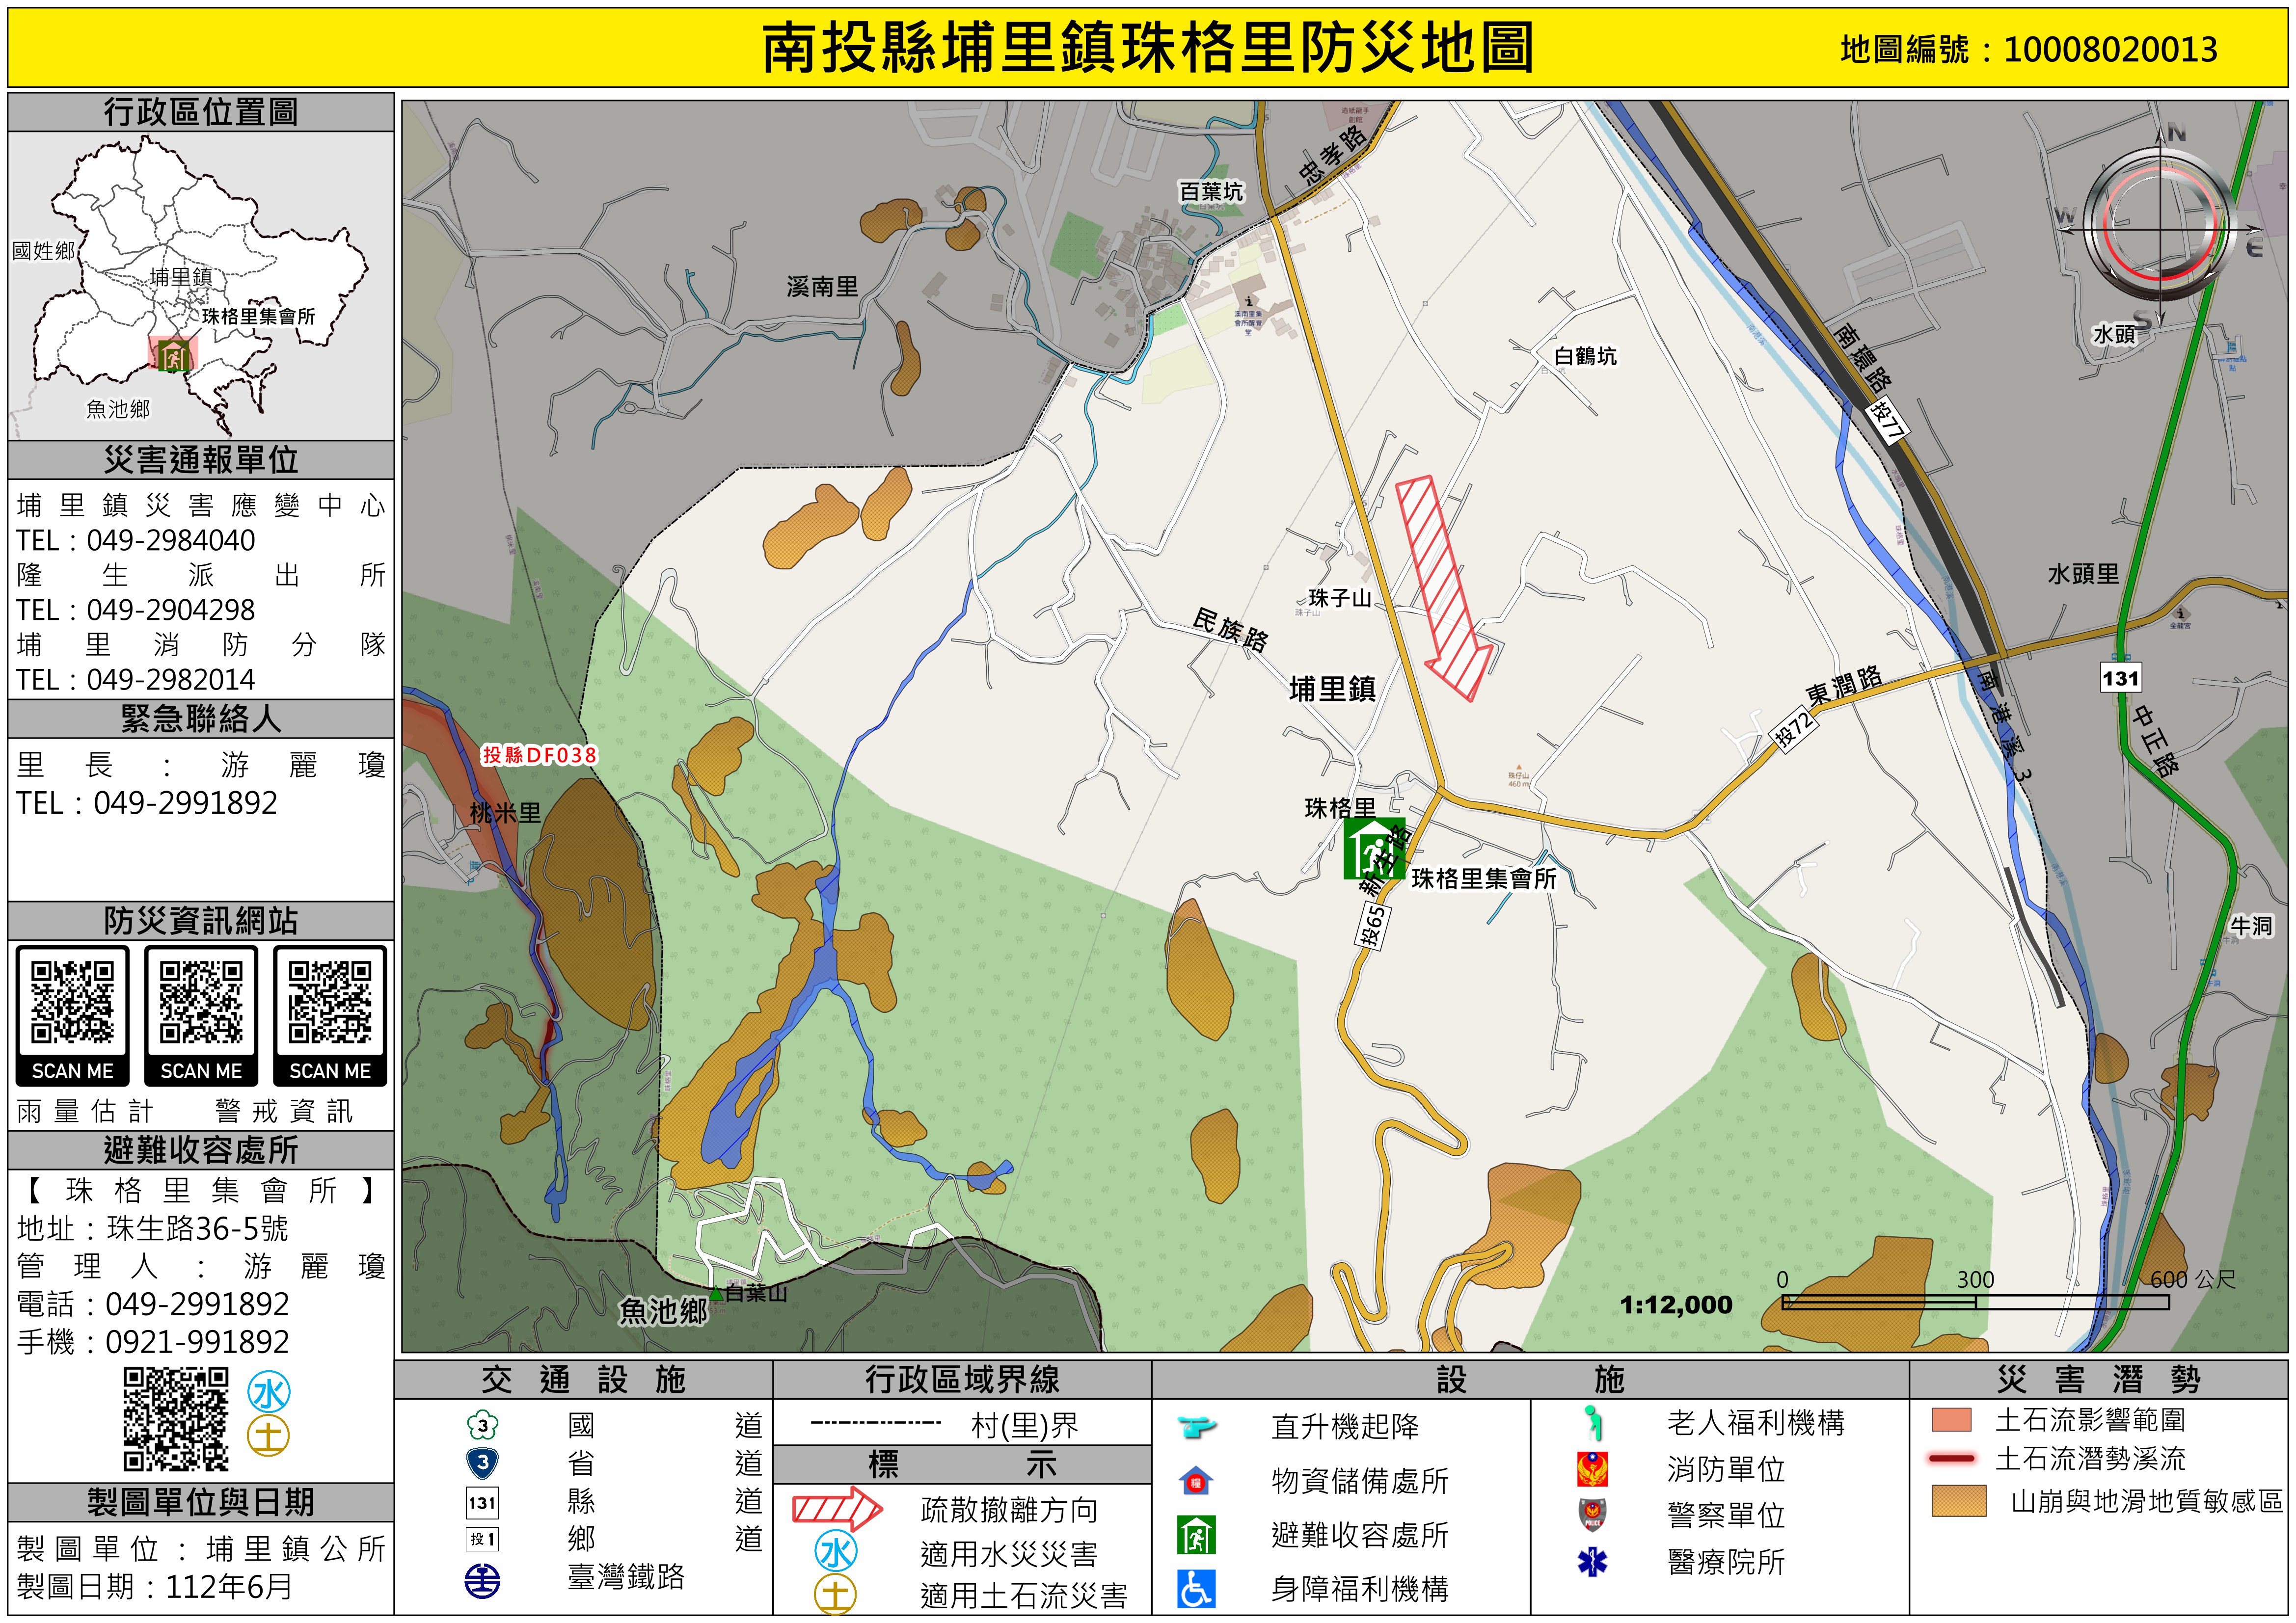Click the debris flow impact range color swatch

(1951, 1420)
